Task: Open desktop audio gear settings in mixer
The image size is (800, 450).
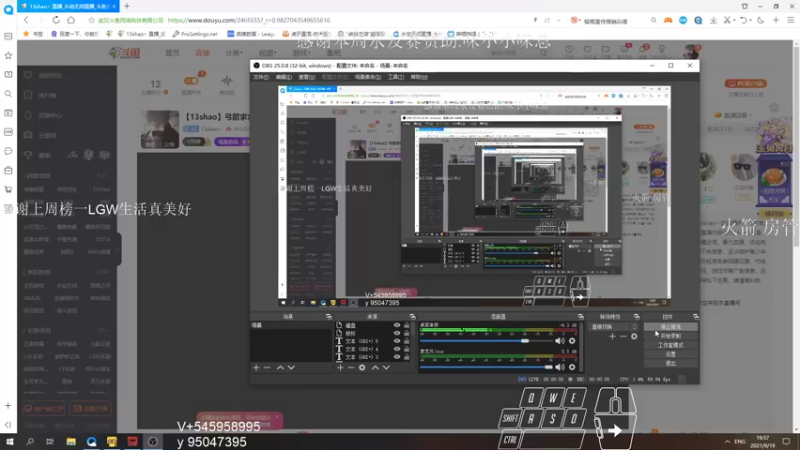Action: coord(572,341)
